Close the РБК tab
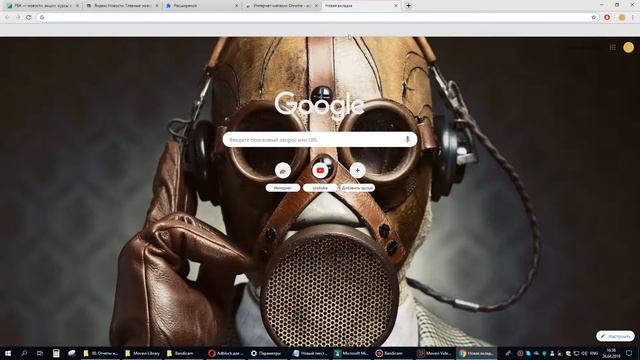The width and height of the screenshot is (640, 360). point(77,6)
